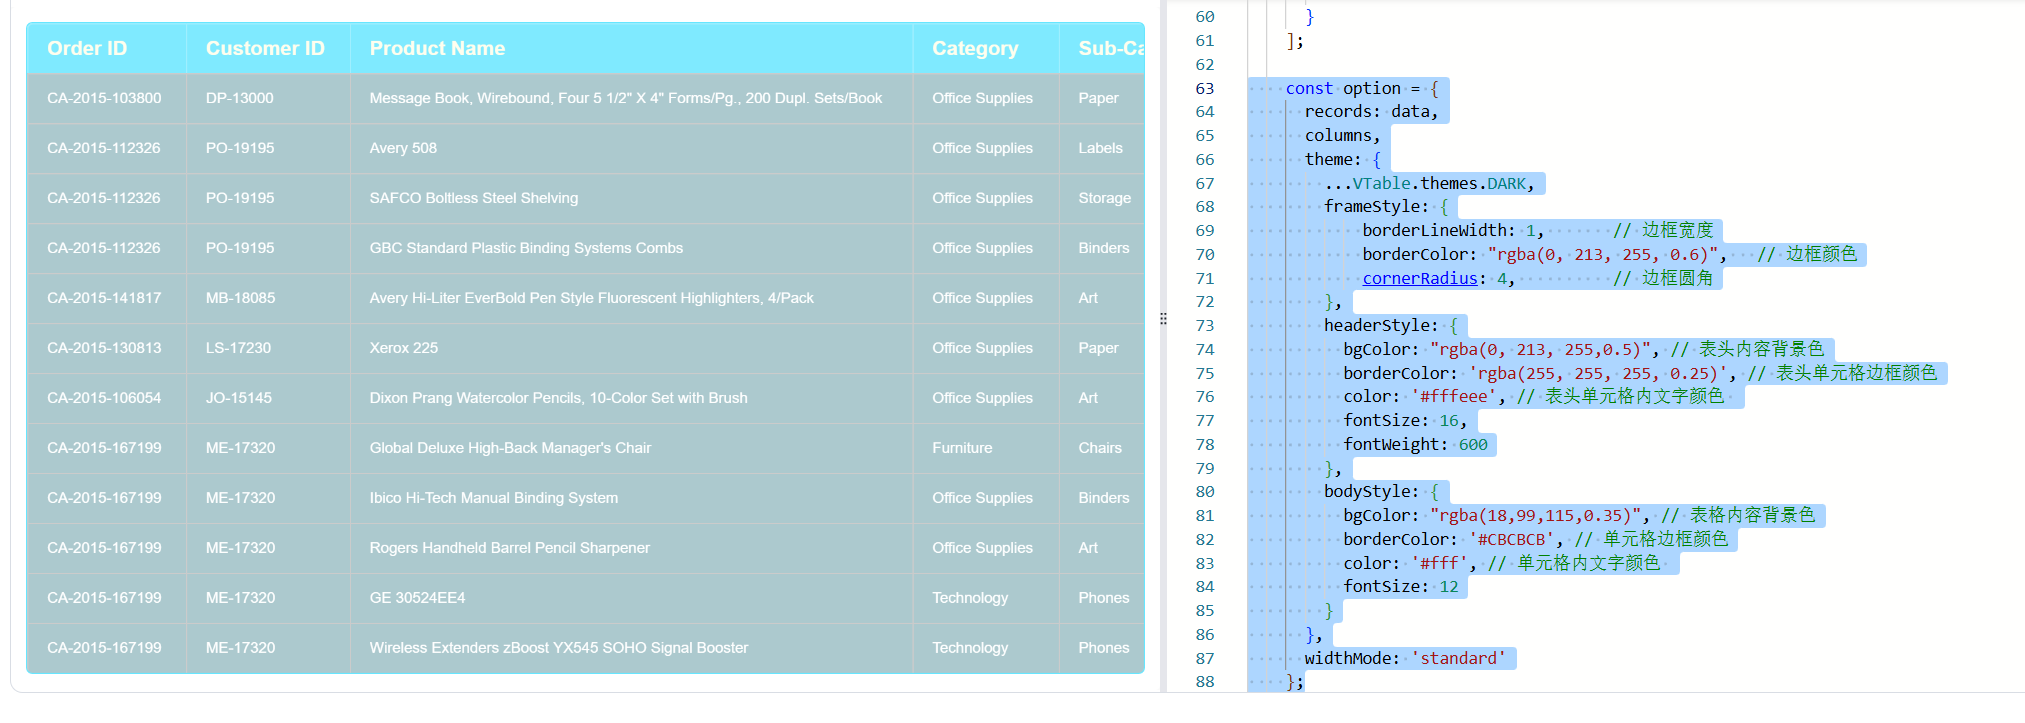Click customer ID cell LS-17230
The height and width of the screenshot is (723, 2025).
[268, 348]
